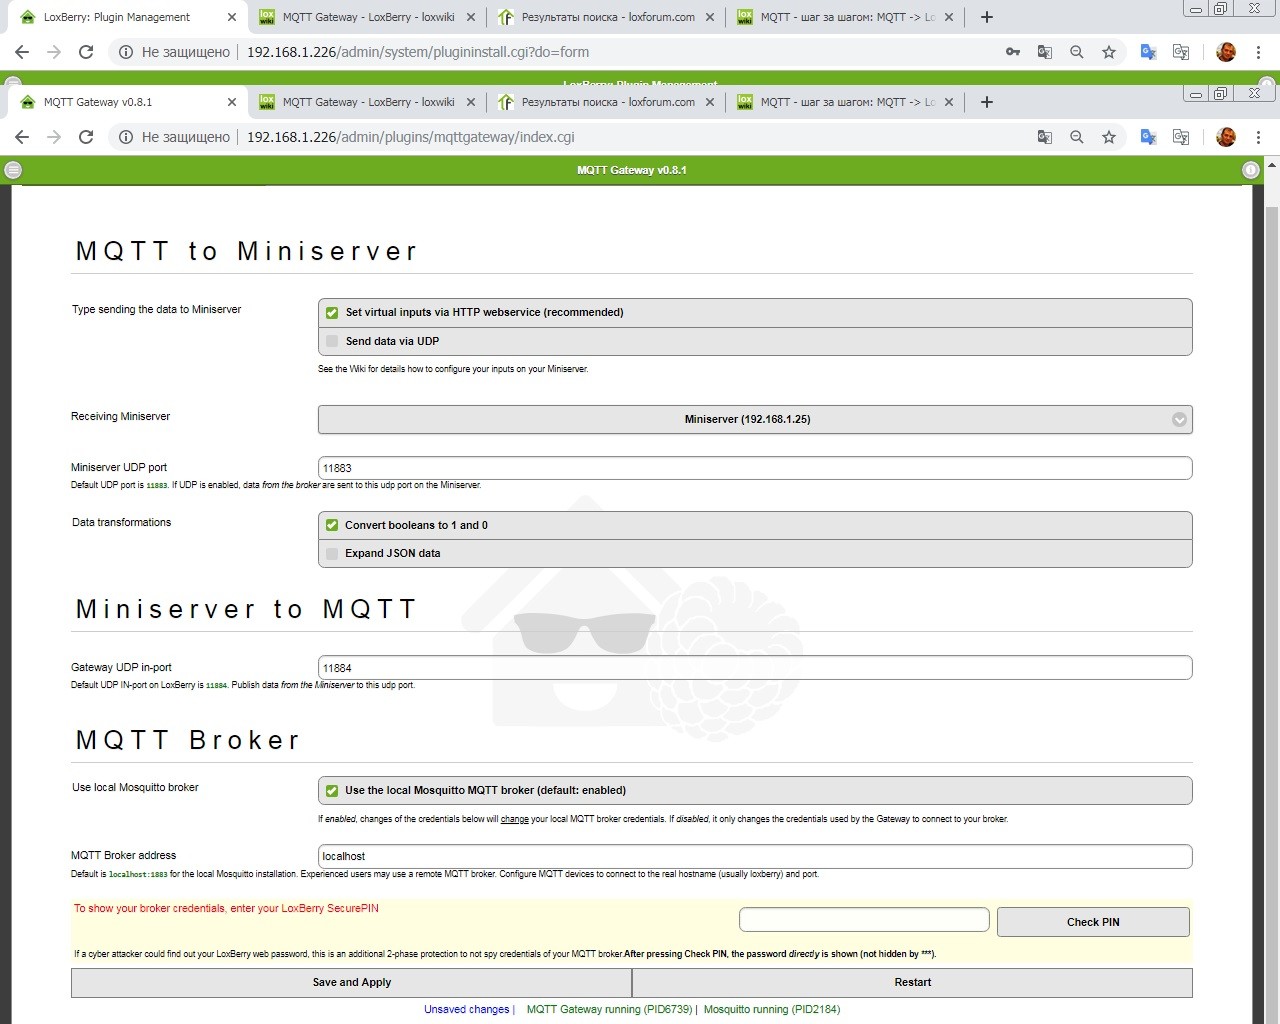Open Chrome three-dot menu in MQTT Gateway window
This screenshot has height=1024, width=1280.
pos(1258,137)
